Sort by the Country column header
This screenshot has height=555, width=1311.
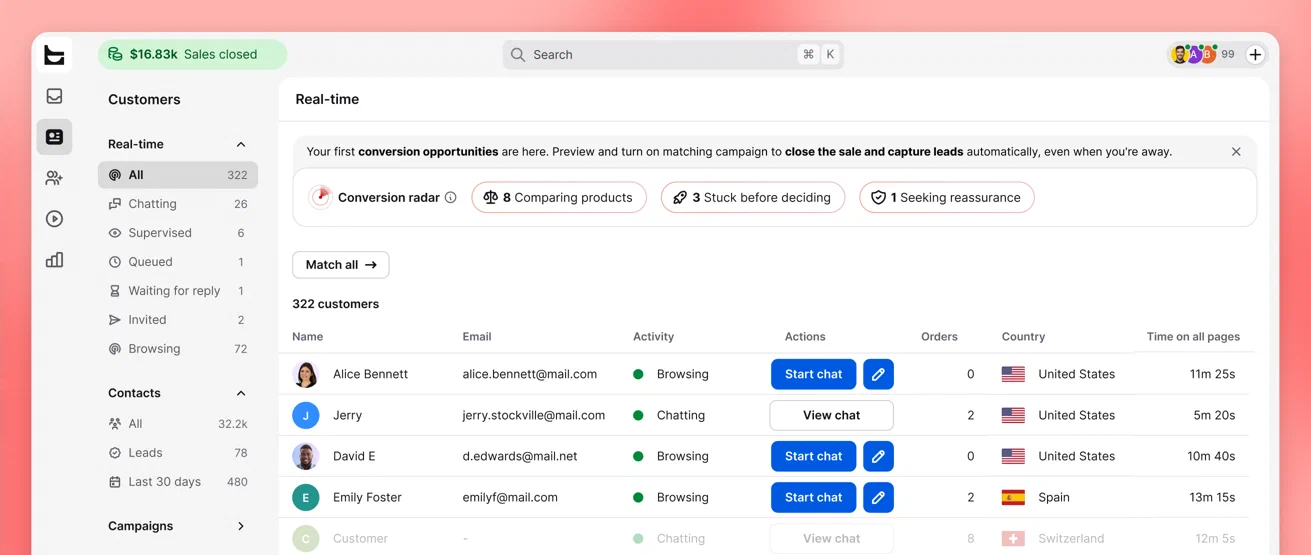pyautogui.click(x=1023, y=337)
